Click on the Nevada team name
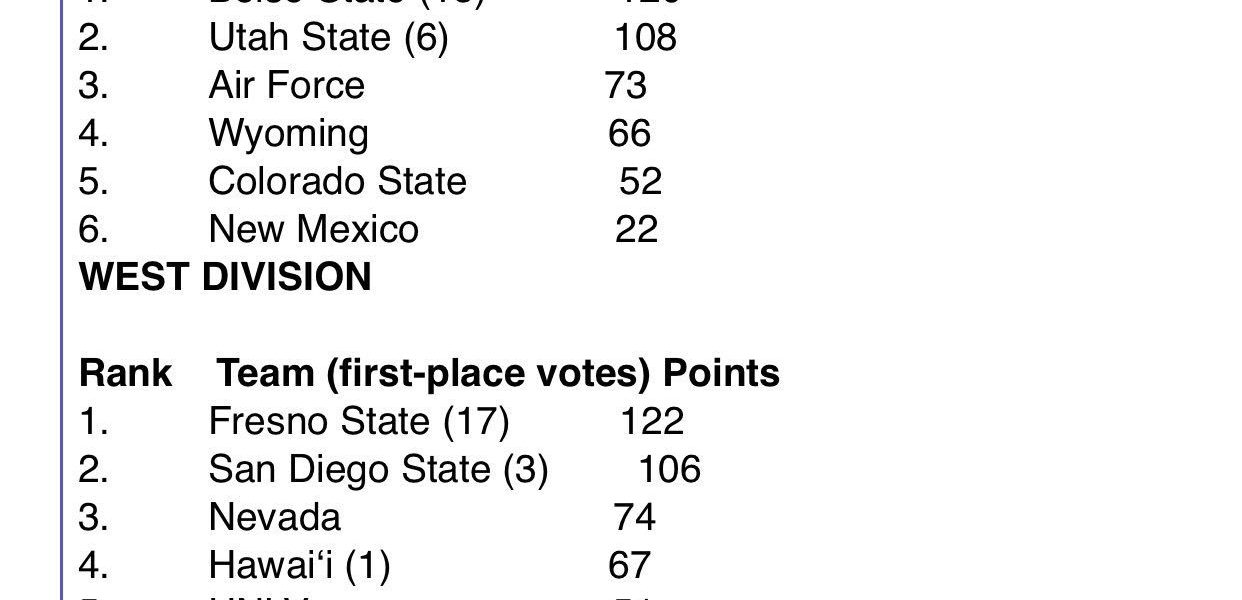Image resolution: width=1242 pixels, height=600 pixels. (x=274, y=518)
